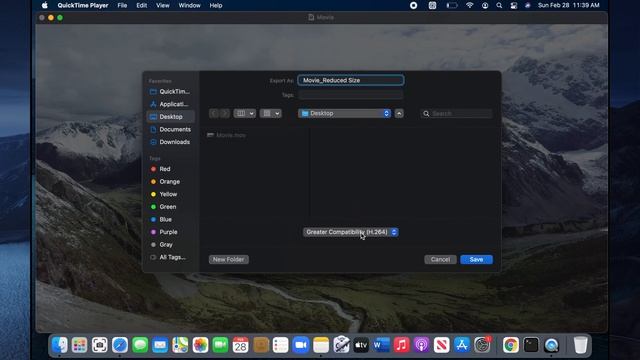Open App Store from the Dock
640x360 pixels.
462,345
